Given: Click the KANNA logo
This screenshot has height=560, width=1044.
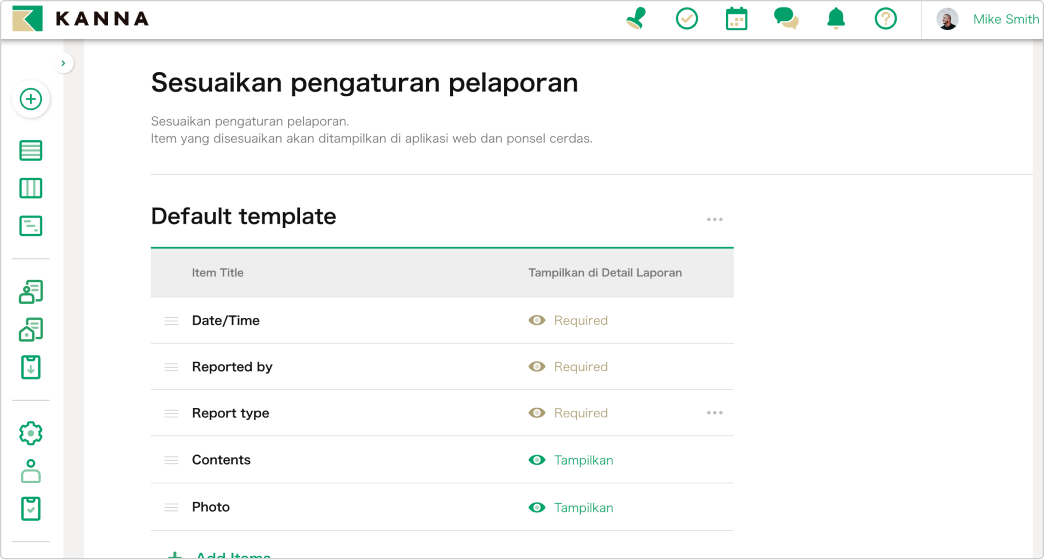Looking at the screenshot, I should tap(81, 19).
